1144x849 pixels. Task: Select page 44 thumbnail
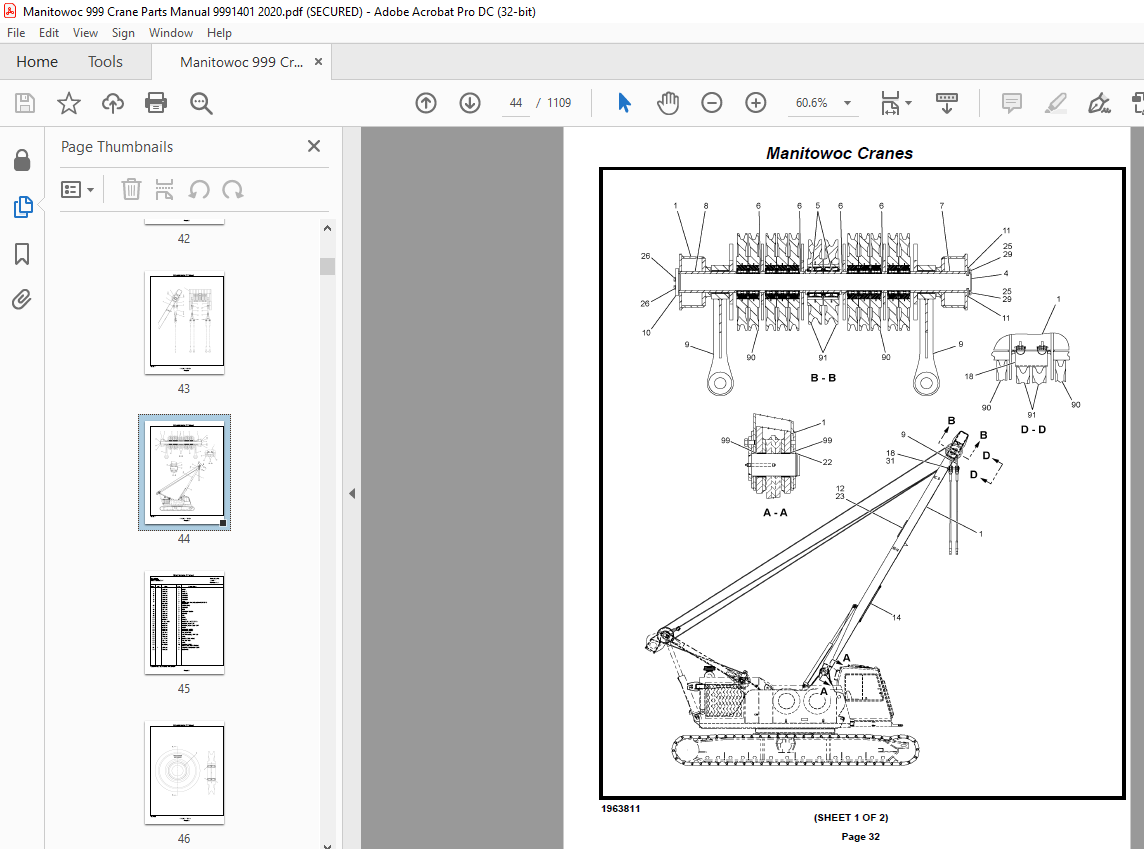[185, 473]
